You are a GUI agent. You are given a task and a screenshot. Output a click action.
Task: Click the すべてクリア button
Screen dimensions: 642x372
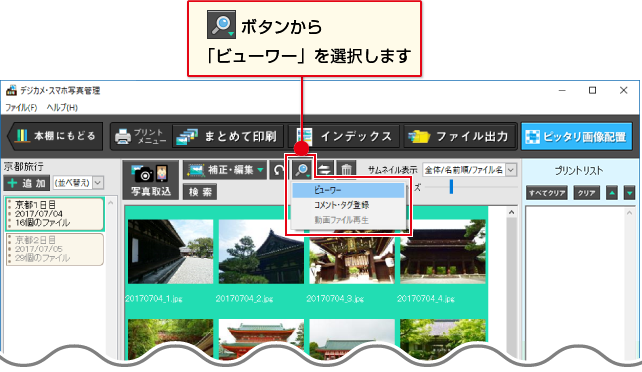(547, 193)
